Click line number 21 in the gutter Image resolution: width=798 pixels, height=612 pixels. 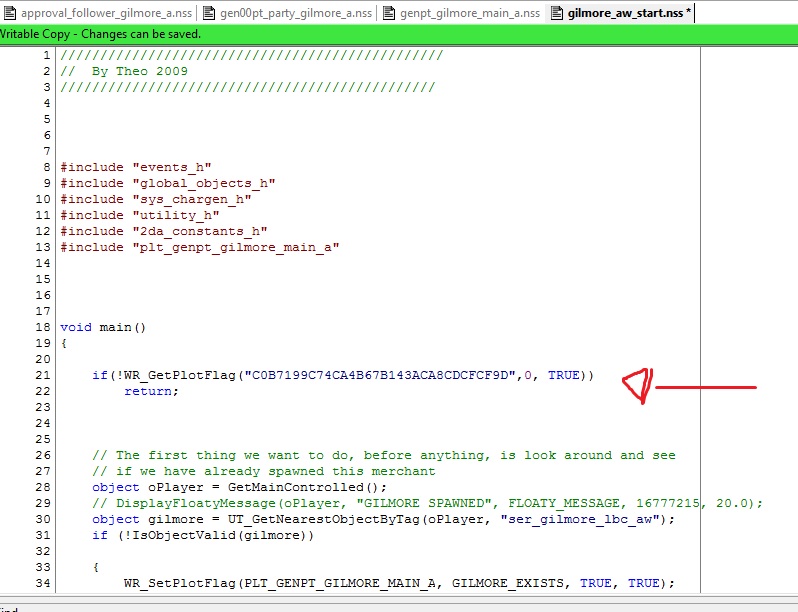click(42, 375)
